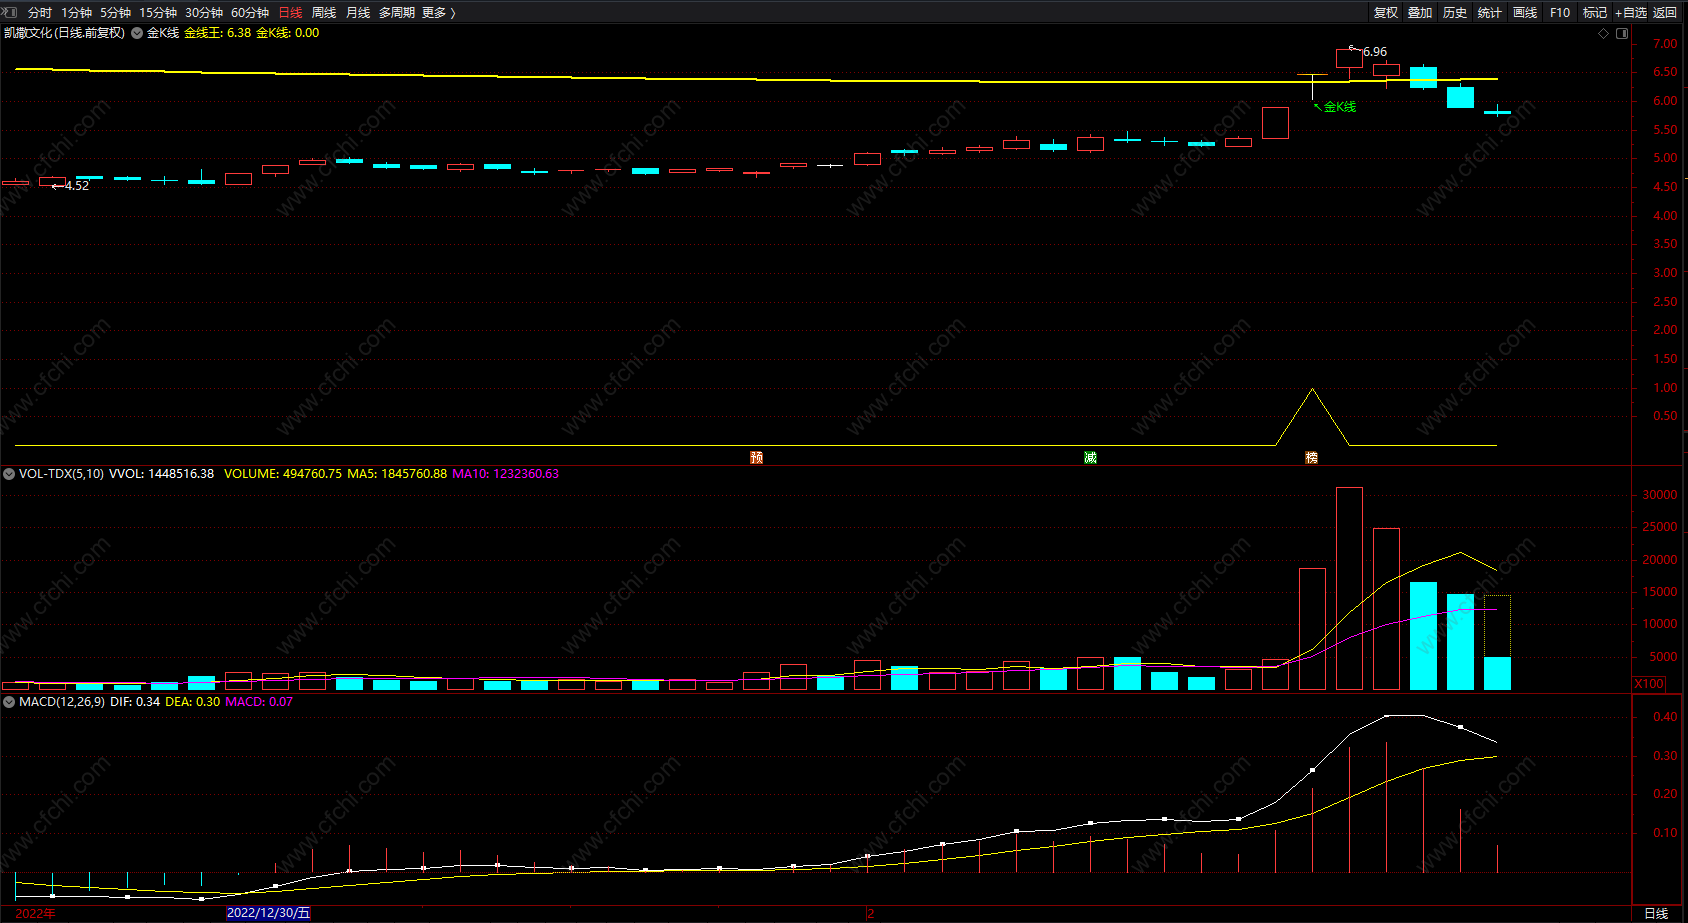Click the 返回 return button
Image resolution: width=1688 pixels, height=923 pixels.
coord(1665,13)
